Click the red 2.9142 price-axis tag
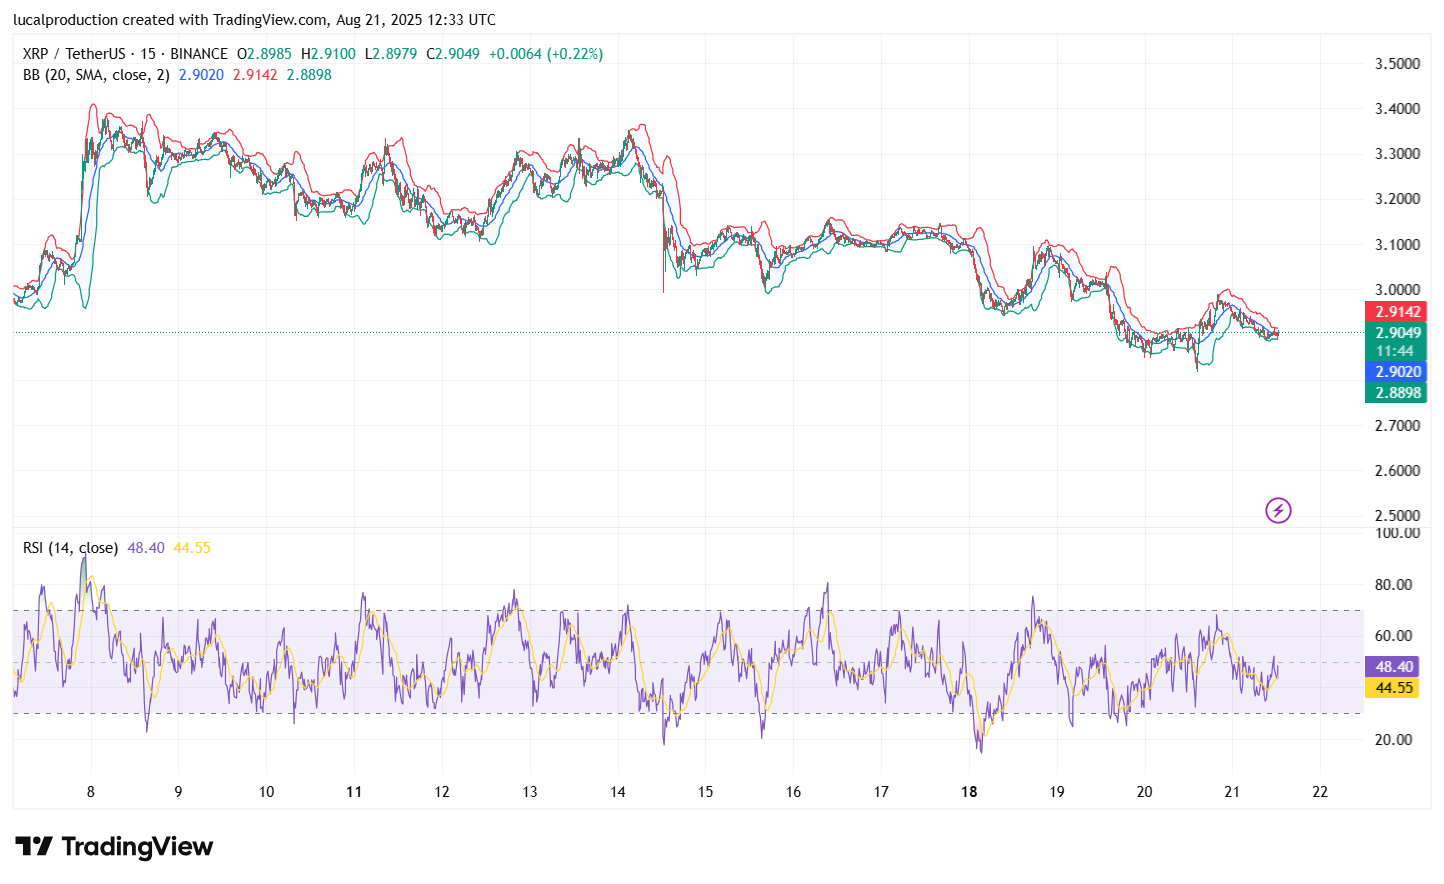This screenshot has width=1444, height=884. 1396,312
